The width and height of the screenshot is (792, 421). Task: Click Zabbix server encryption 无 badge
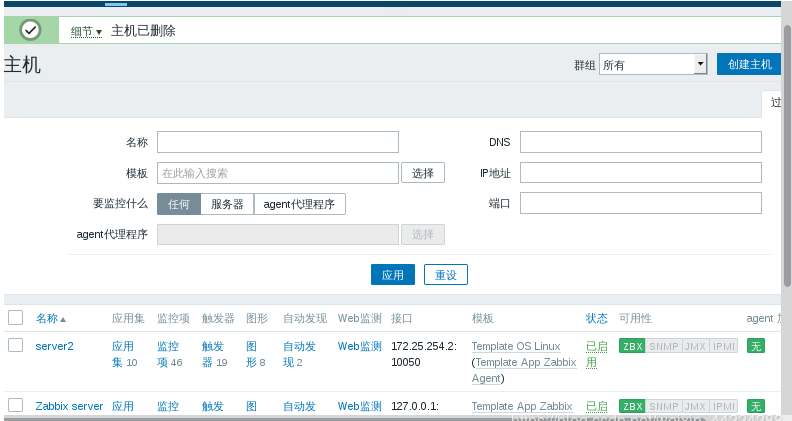pos(756,406)
